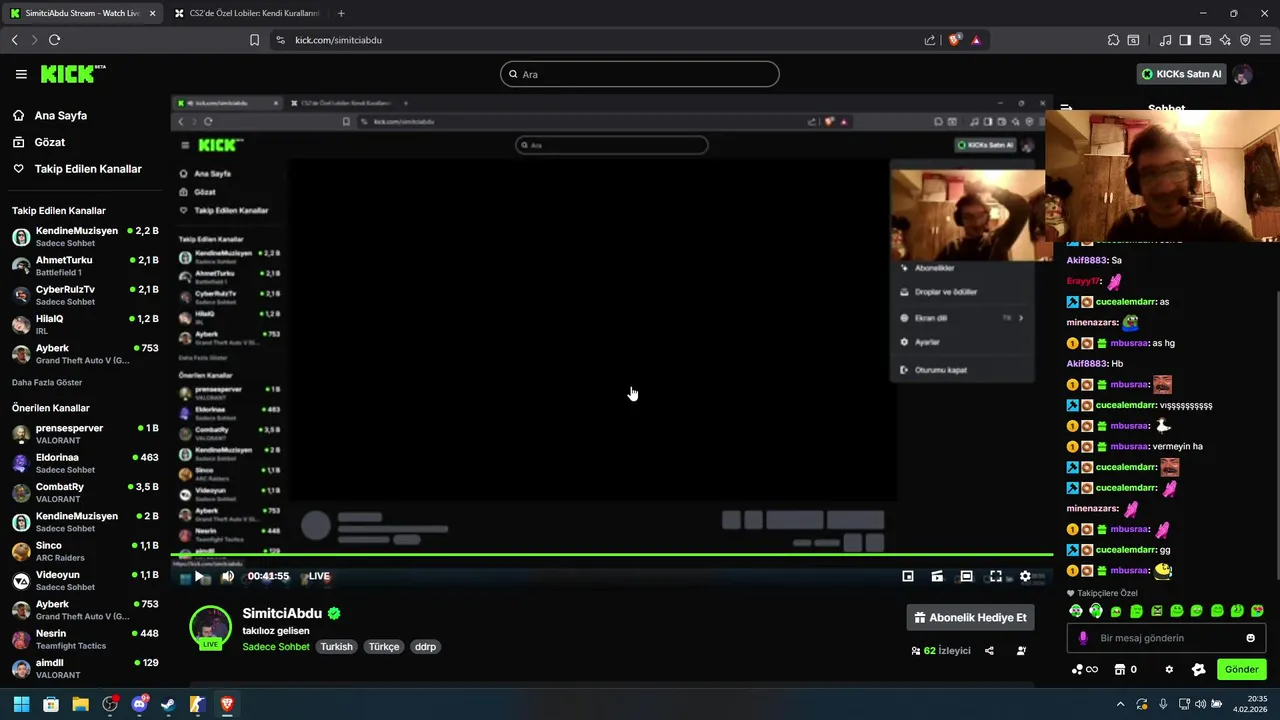Image resolution: width=1280 pixels, height=720 pixels.
Task: Open user profile avatar menu
Action: [1242, 74]
